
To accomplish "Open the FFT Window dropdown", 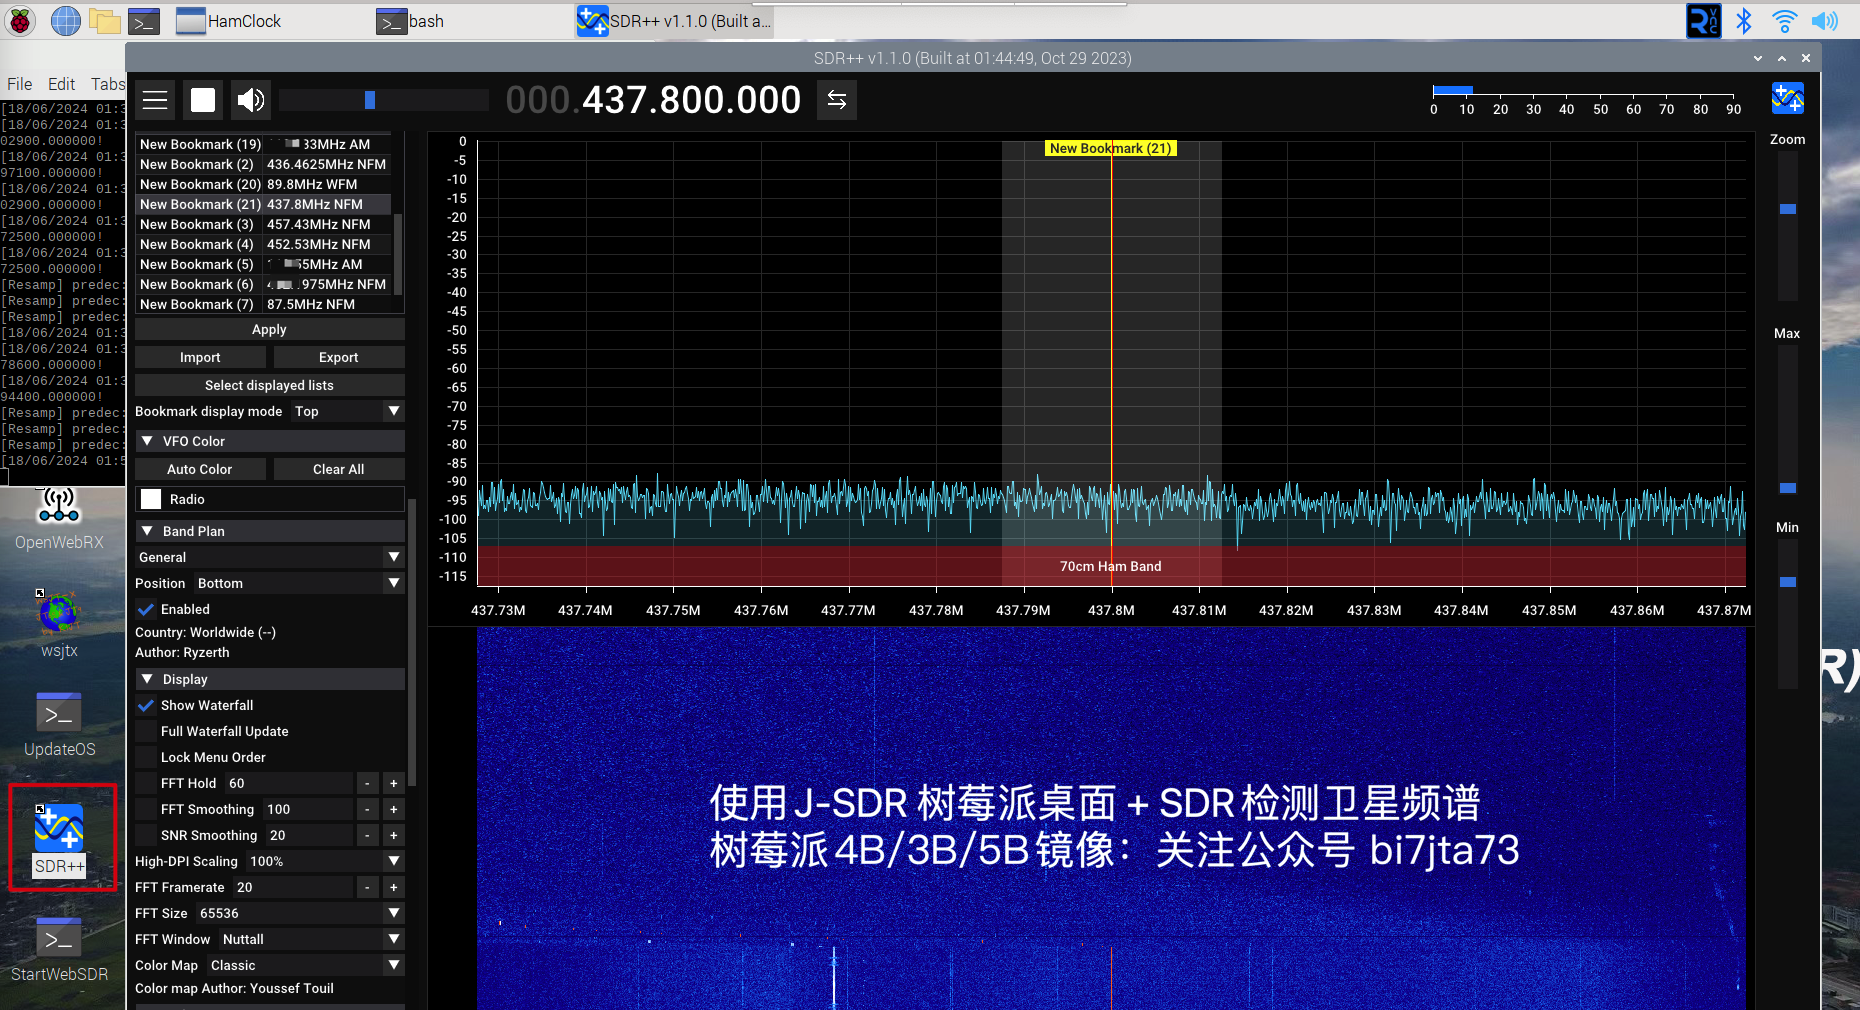I will click(x=311, y=939).
